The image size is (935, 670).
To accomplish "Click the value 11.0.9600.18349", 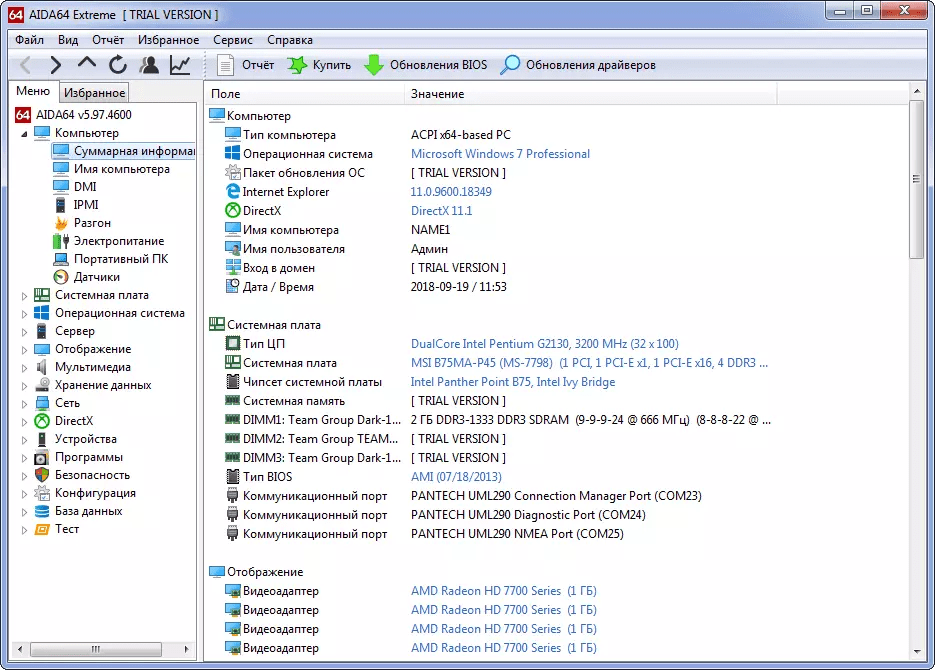I will coord(451,192).
